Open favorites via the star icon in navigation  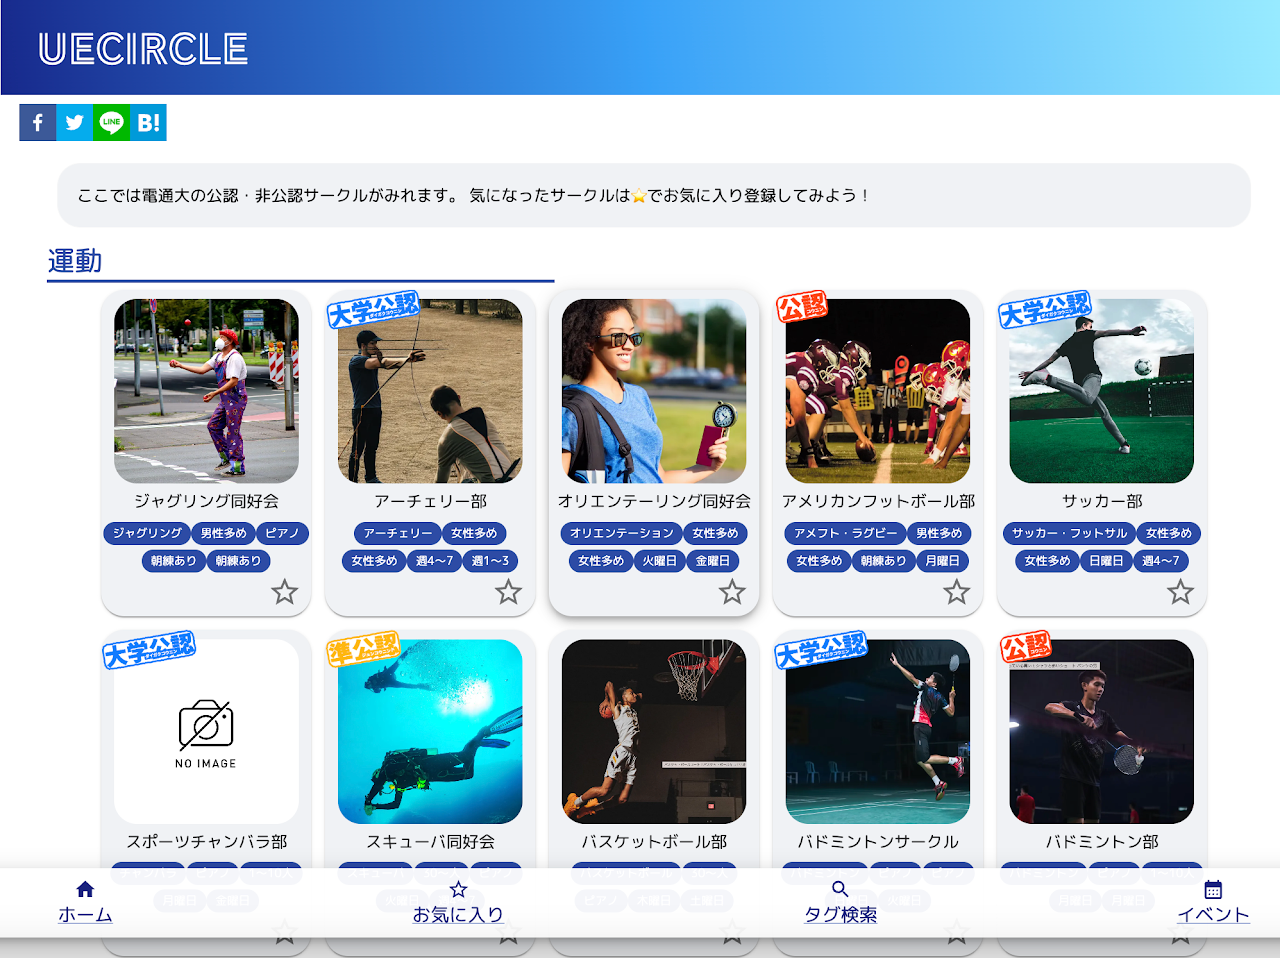click(457, 888)
